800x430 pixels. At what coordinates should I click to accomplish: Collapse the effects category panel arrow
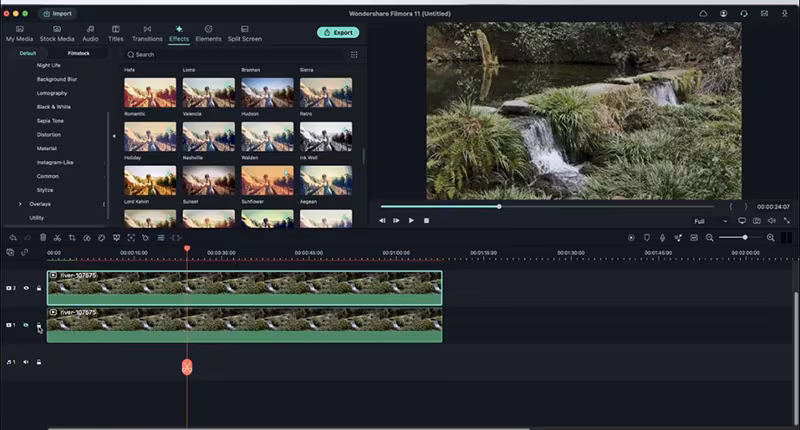coord(114,136)
